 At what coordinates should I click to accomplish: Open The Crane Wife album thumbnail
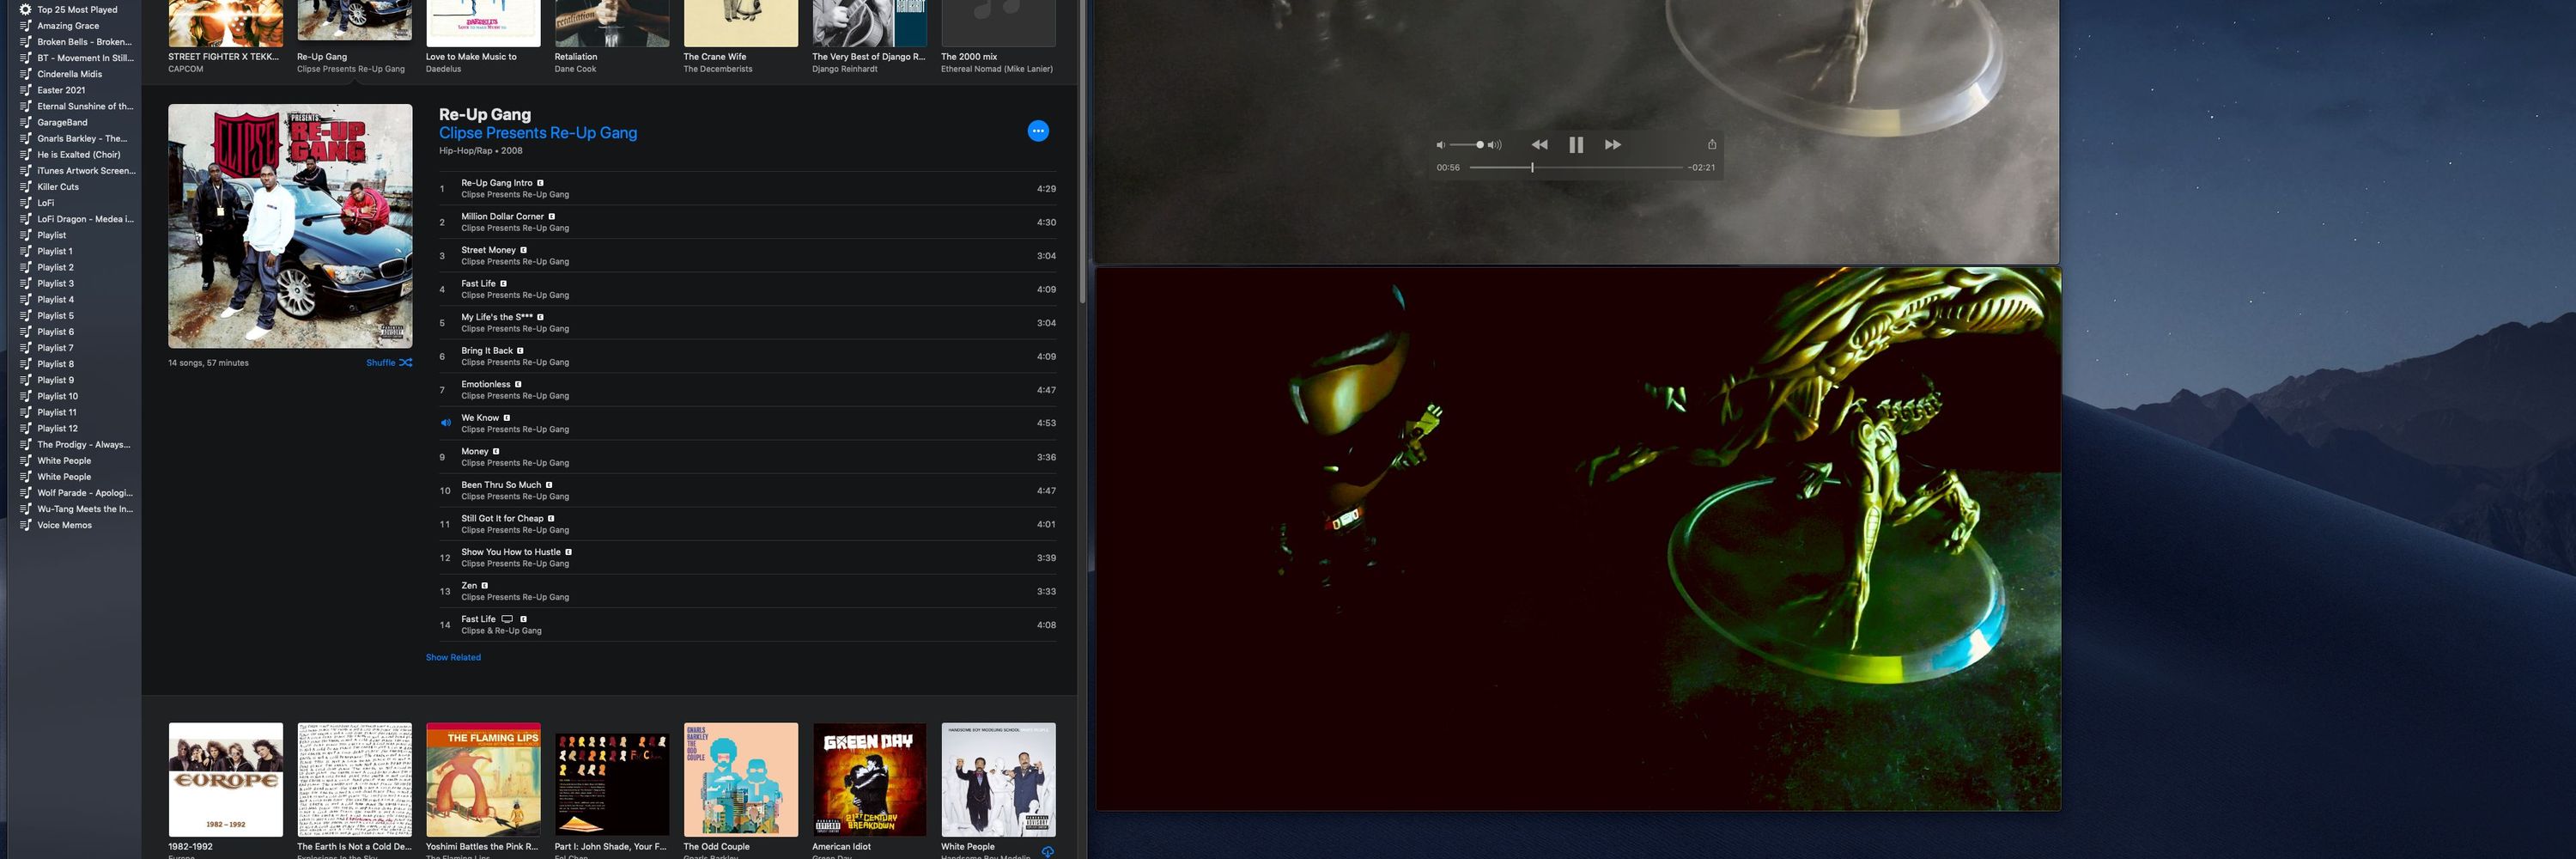click(x=741, y=23)
